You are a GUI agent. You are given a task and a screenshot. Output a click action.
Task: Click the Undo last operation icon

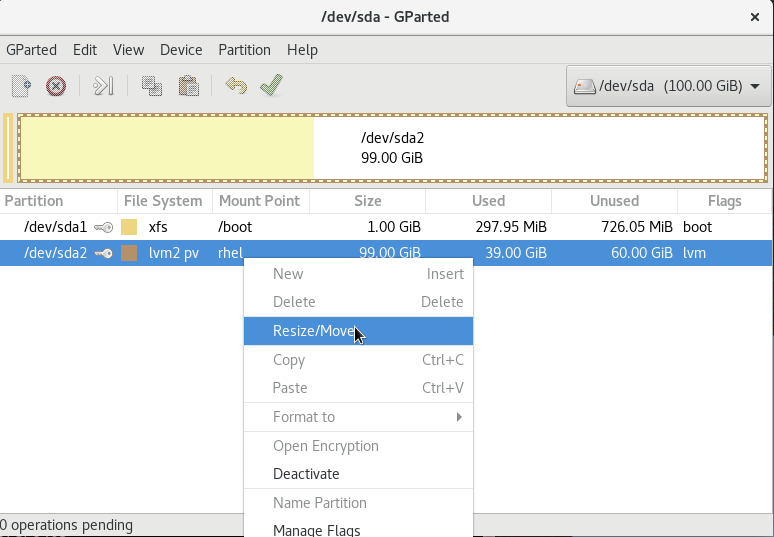[236, 86]
